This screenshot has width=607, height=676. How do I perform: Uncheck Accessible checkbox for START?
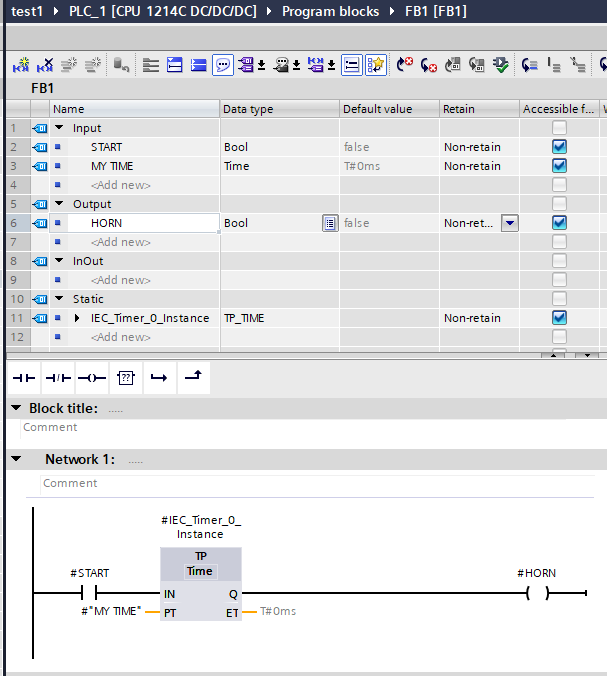pyautogui.click(x=559, y=147)
